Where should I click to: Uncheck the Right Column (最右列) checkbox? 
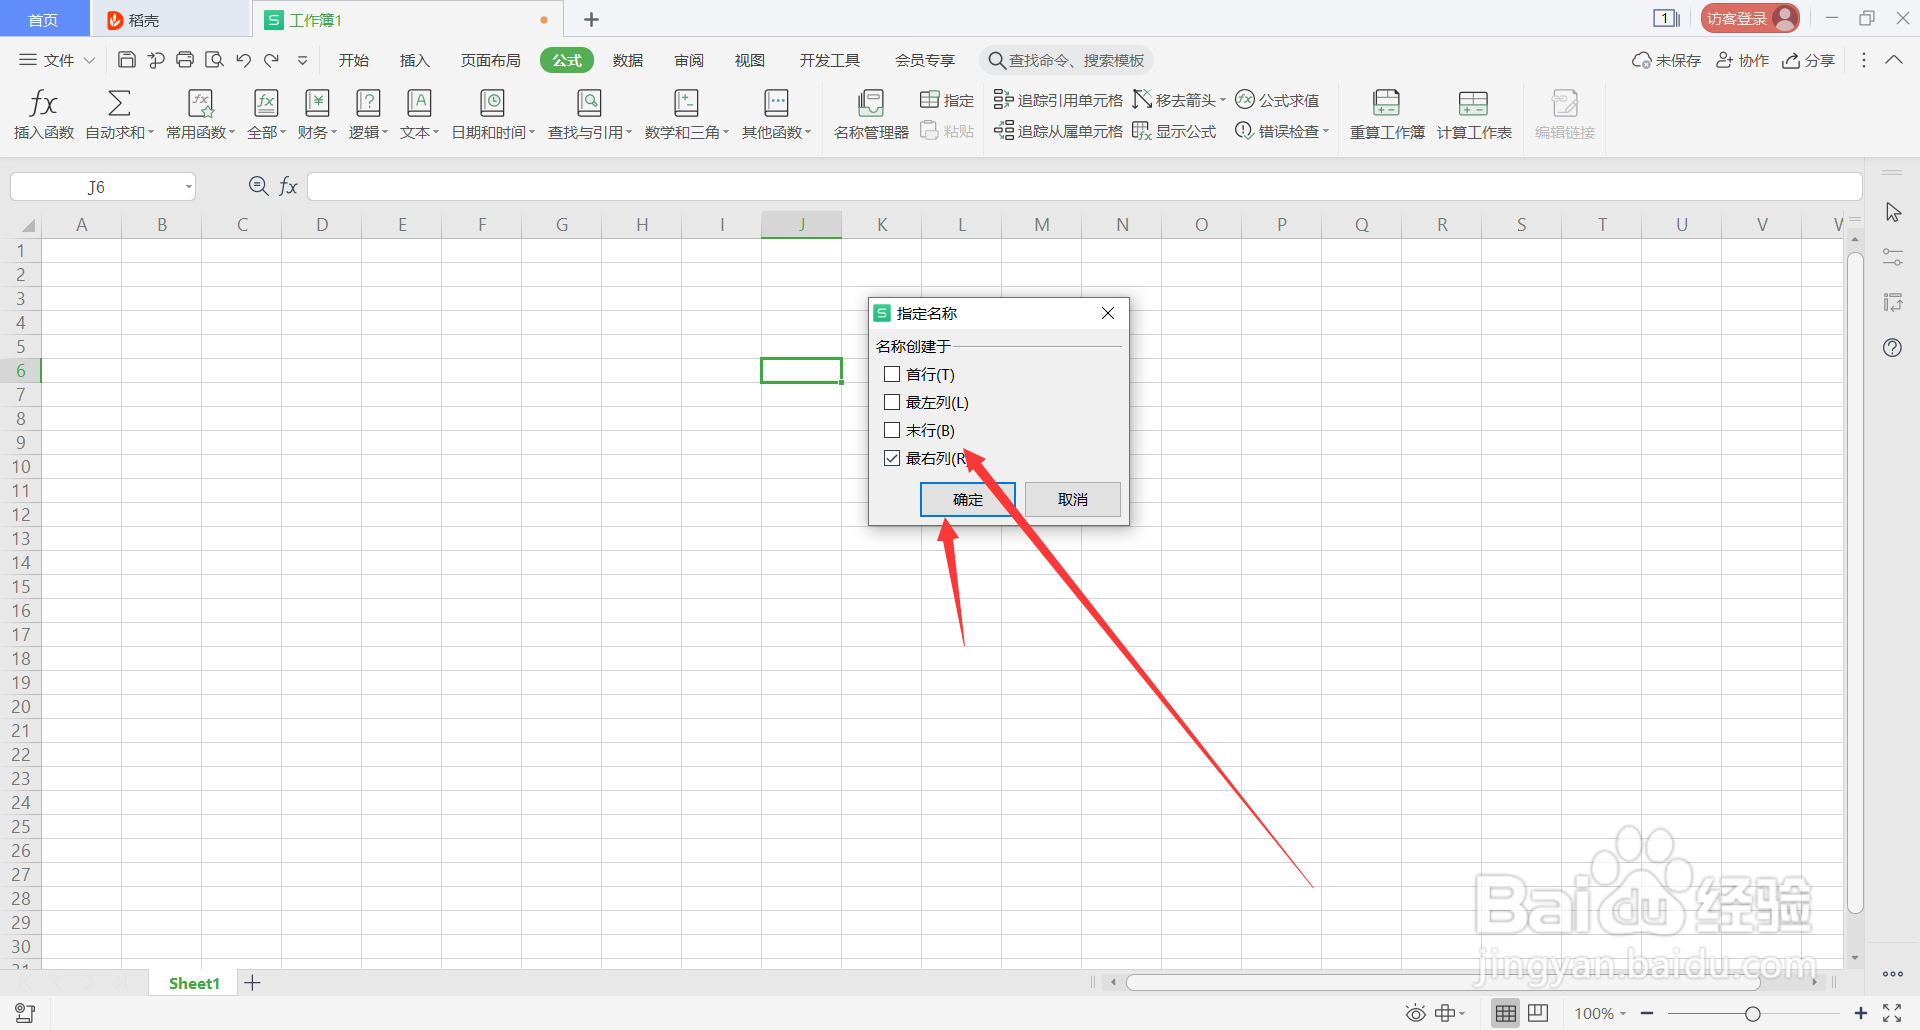[x=892, y=458]
